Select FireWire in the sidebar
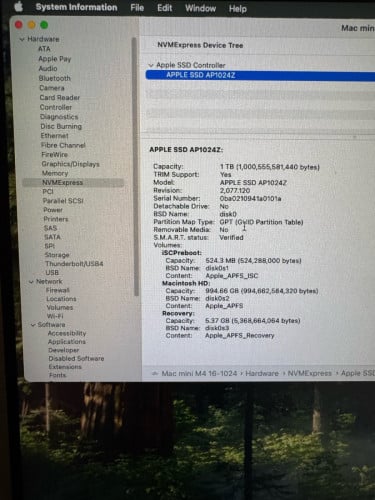Viewport: 375px width, 500px height. tap(55, 155)
